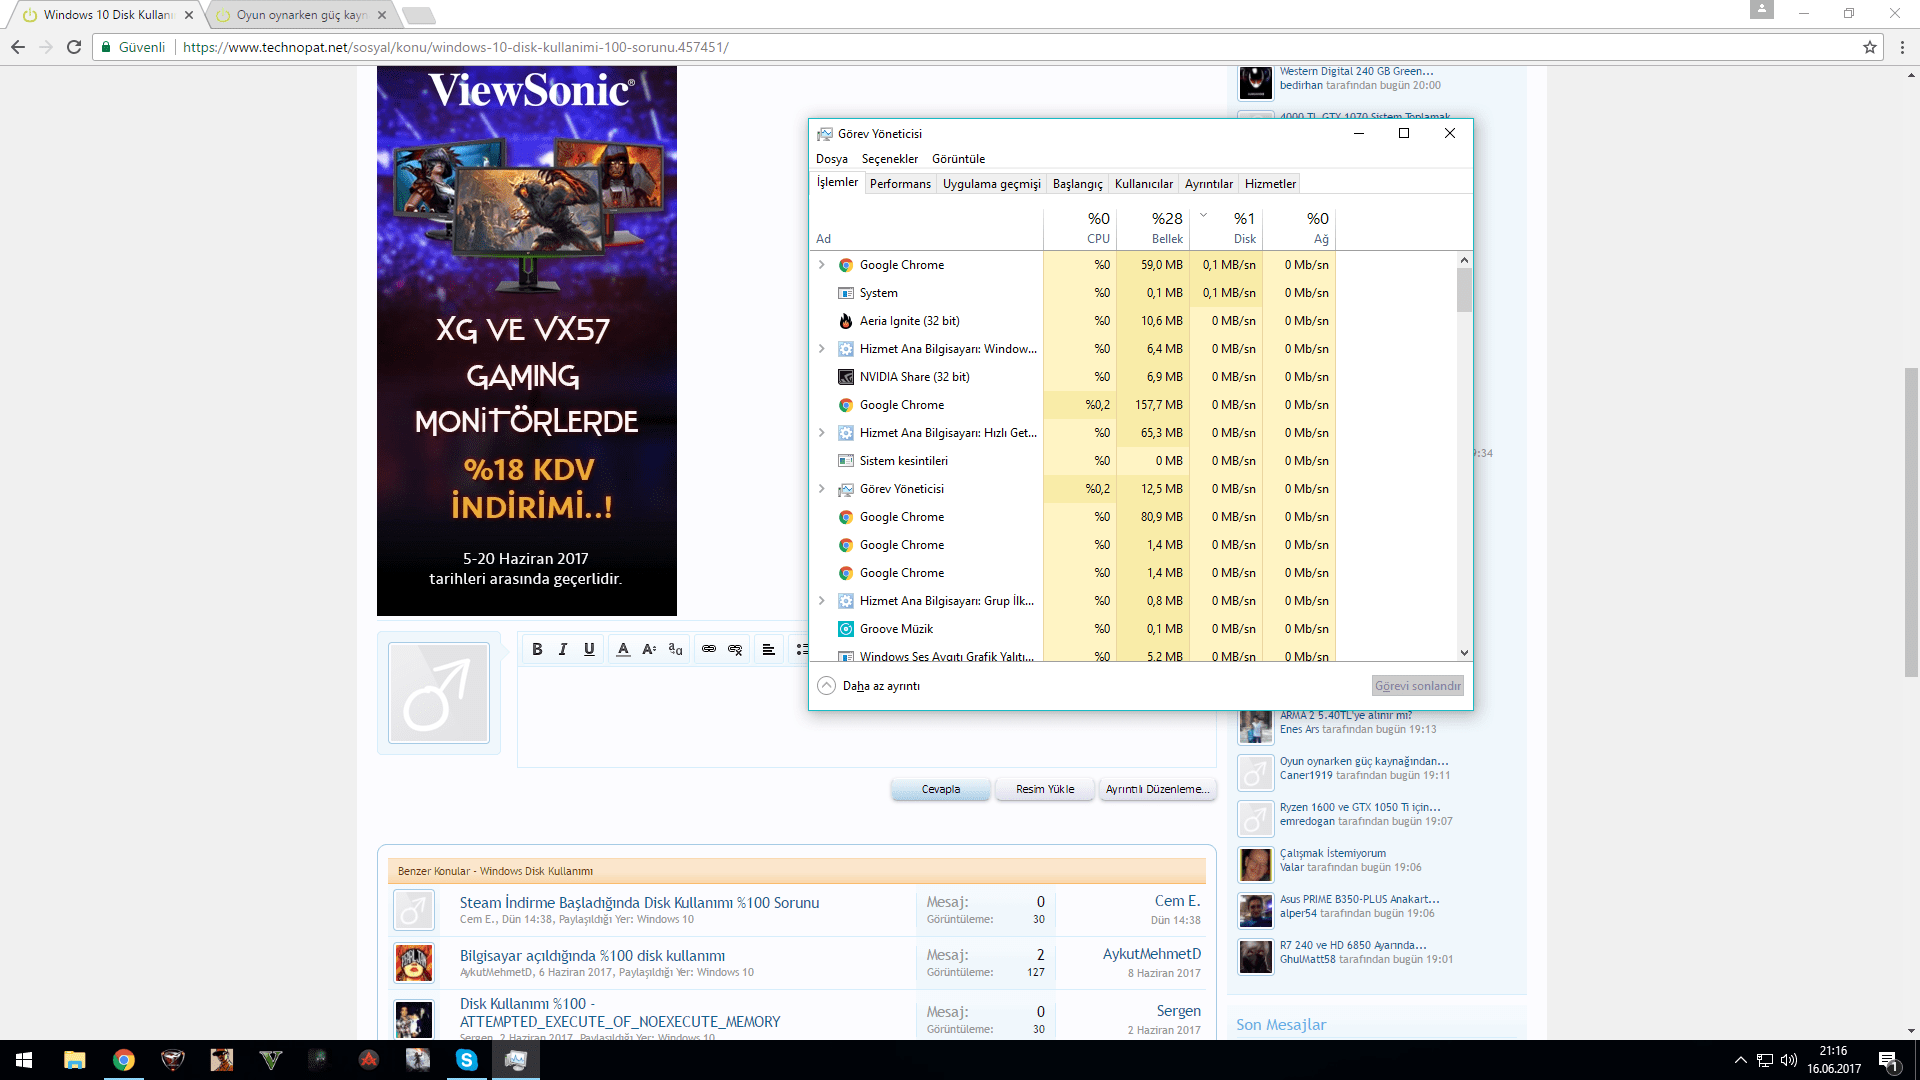
Task: Bookmark this page with the star icon
Action: [1869, 47]
